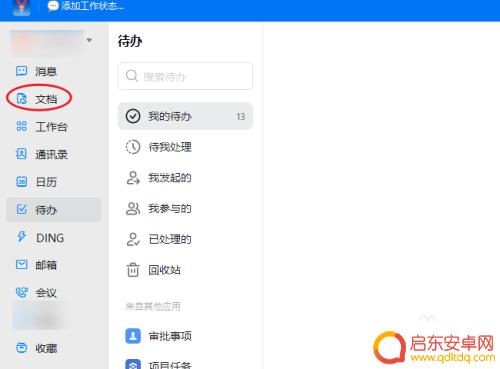Click the 工作台 label in sidebar

click(x=51, y=127)
